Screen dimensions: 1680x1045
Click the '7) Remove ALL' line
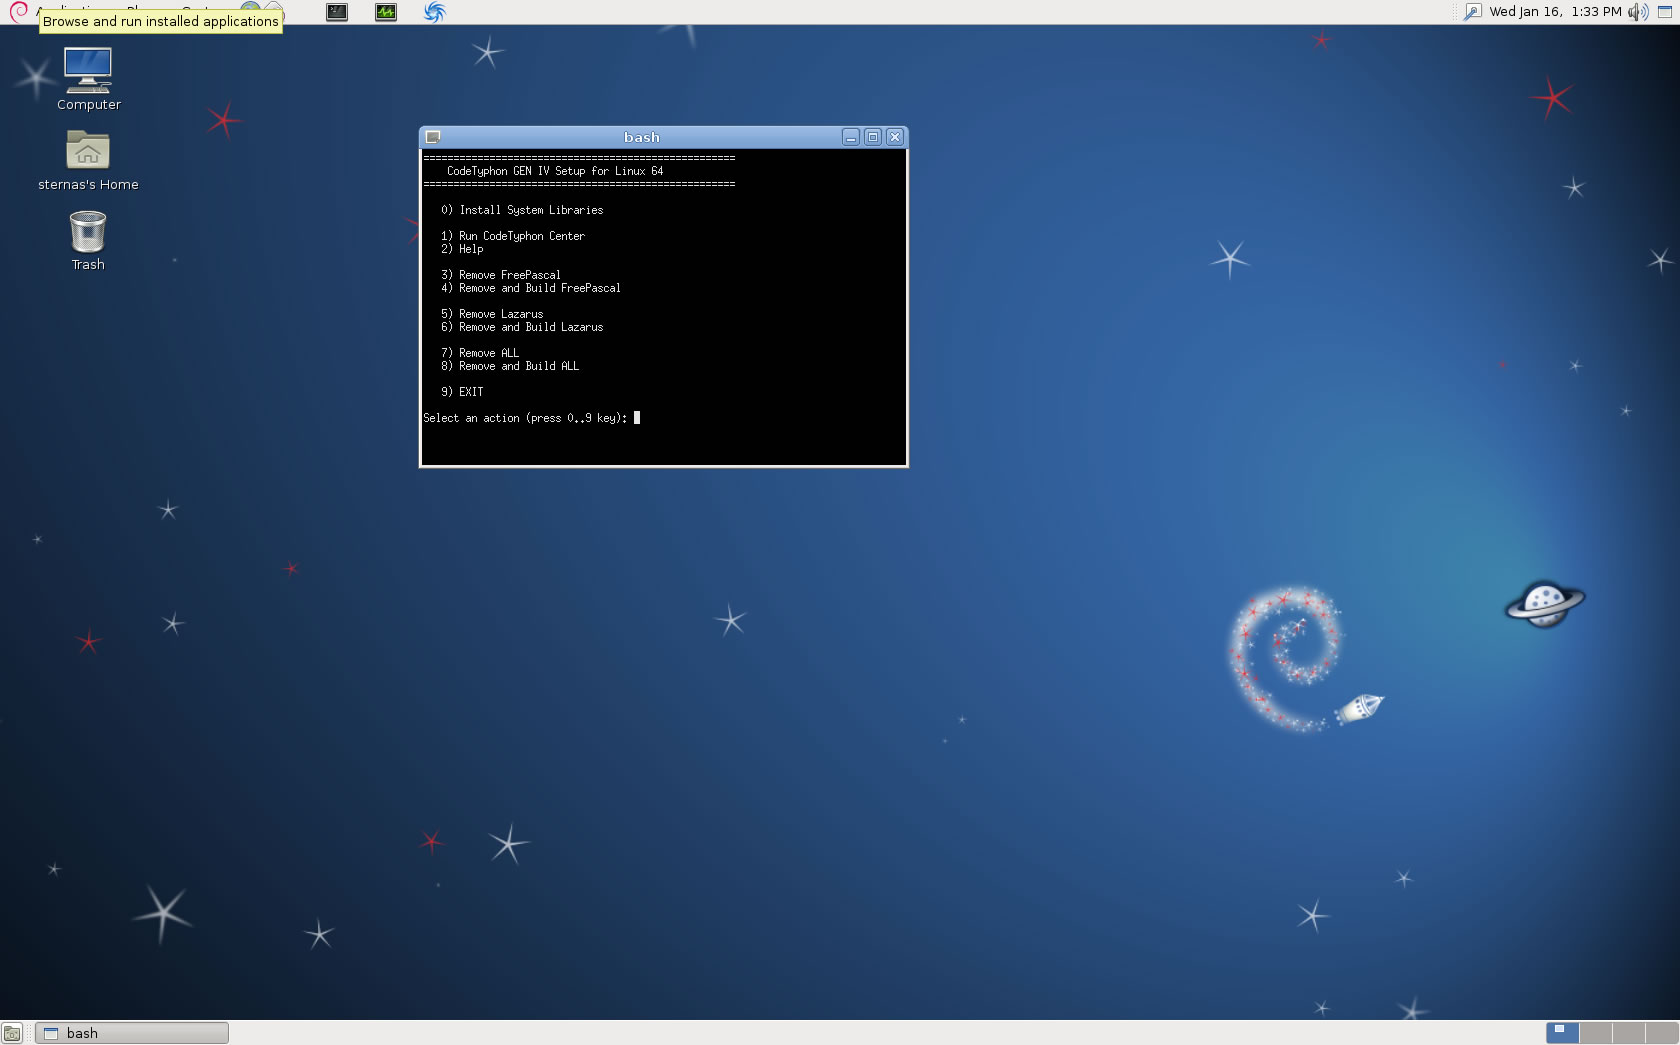point(480,353)
